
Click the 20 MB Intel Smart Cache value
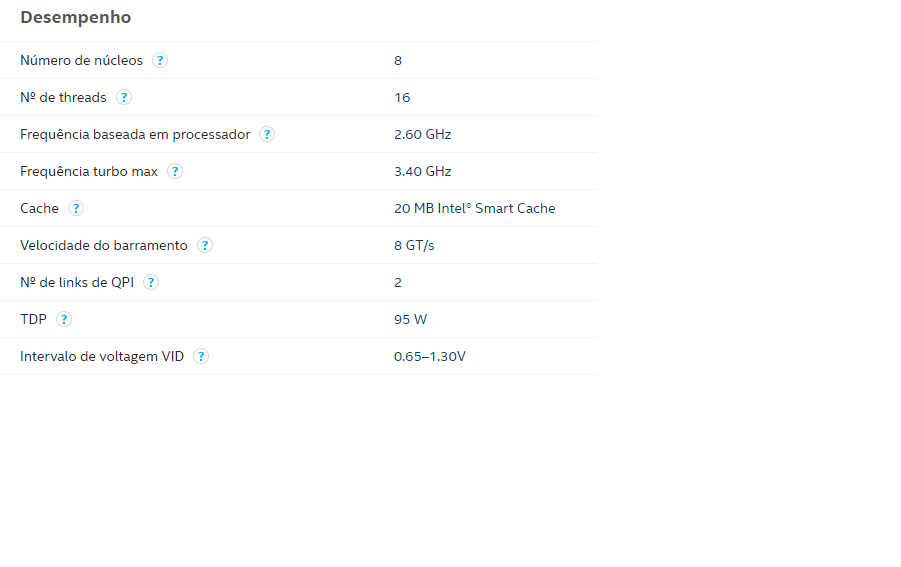(475, 208)
